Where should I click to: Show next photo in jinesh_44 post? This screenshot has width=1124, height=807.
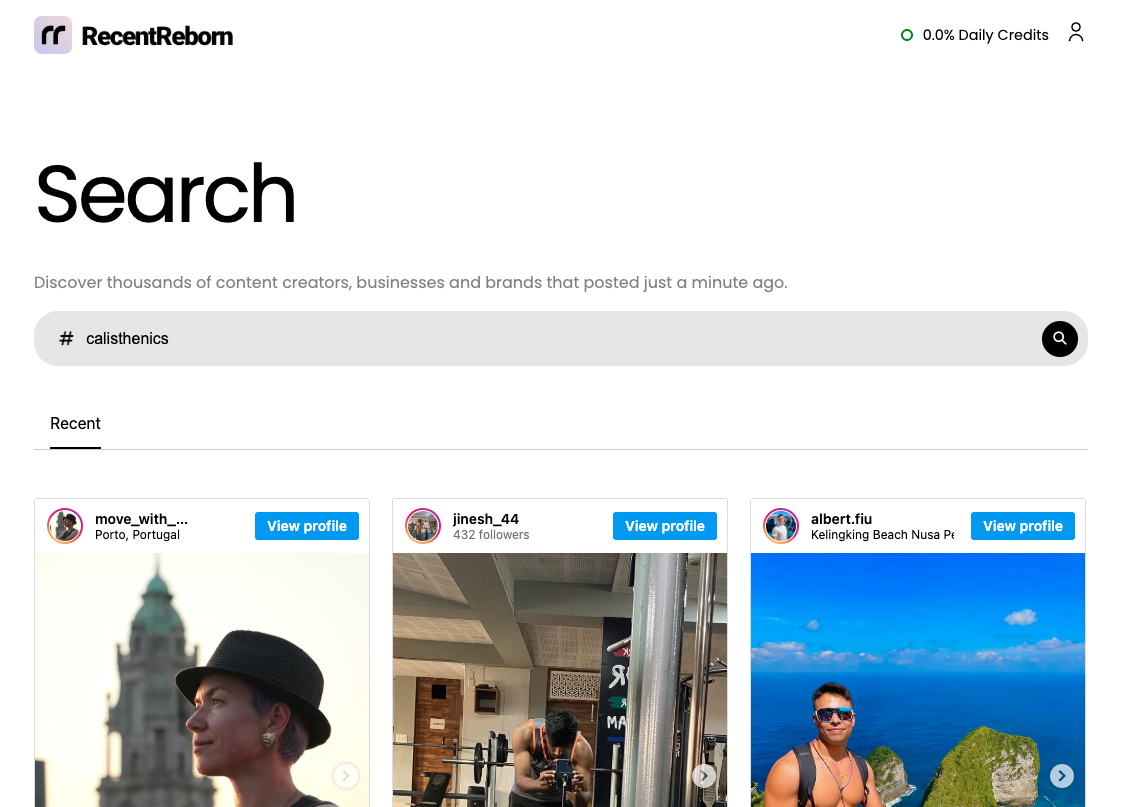coord(704,776)
